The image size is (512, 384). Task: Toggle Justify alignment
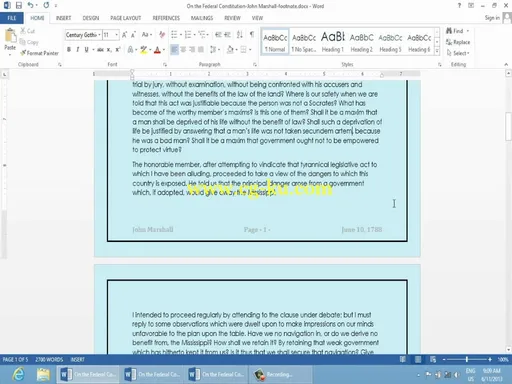pos(201,50)
